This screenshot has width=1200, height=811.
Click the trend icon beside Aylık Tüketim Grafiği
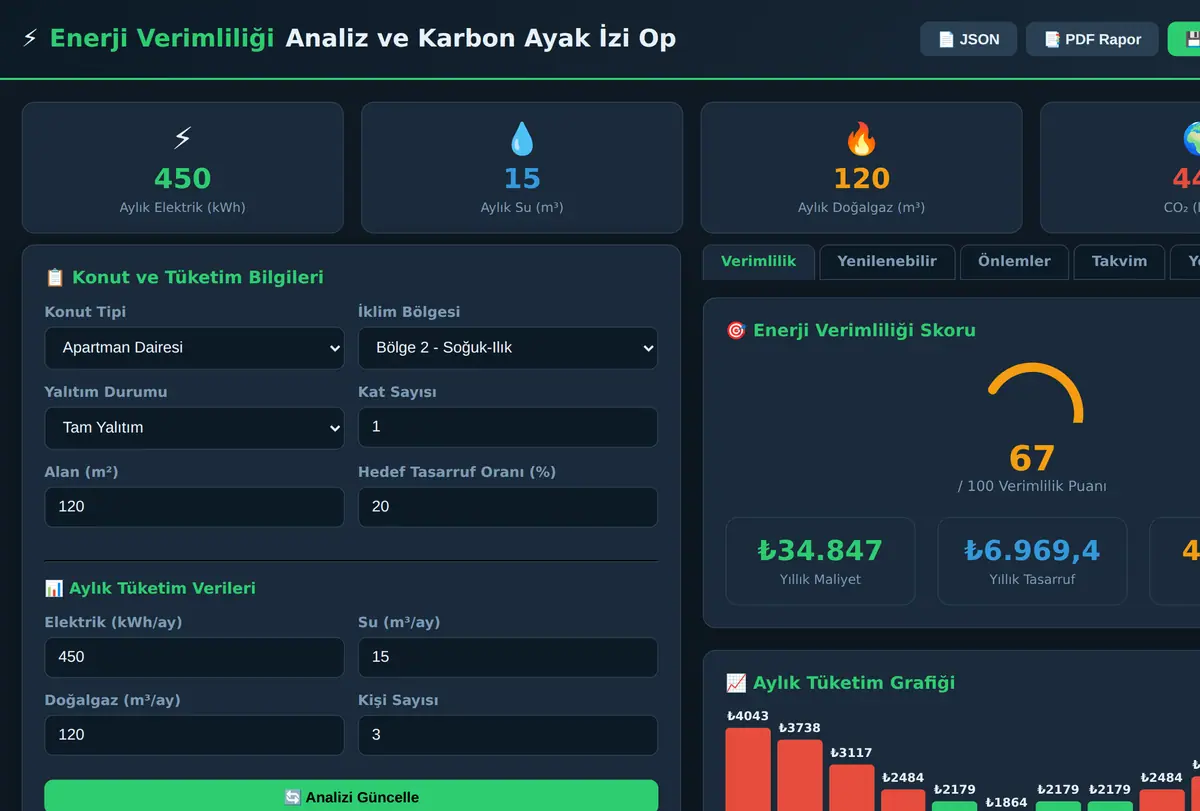pos(736,683)
